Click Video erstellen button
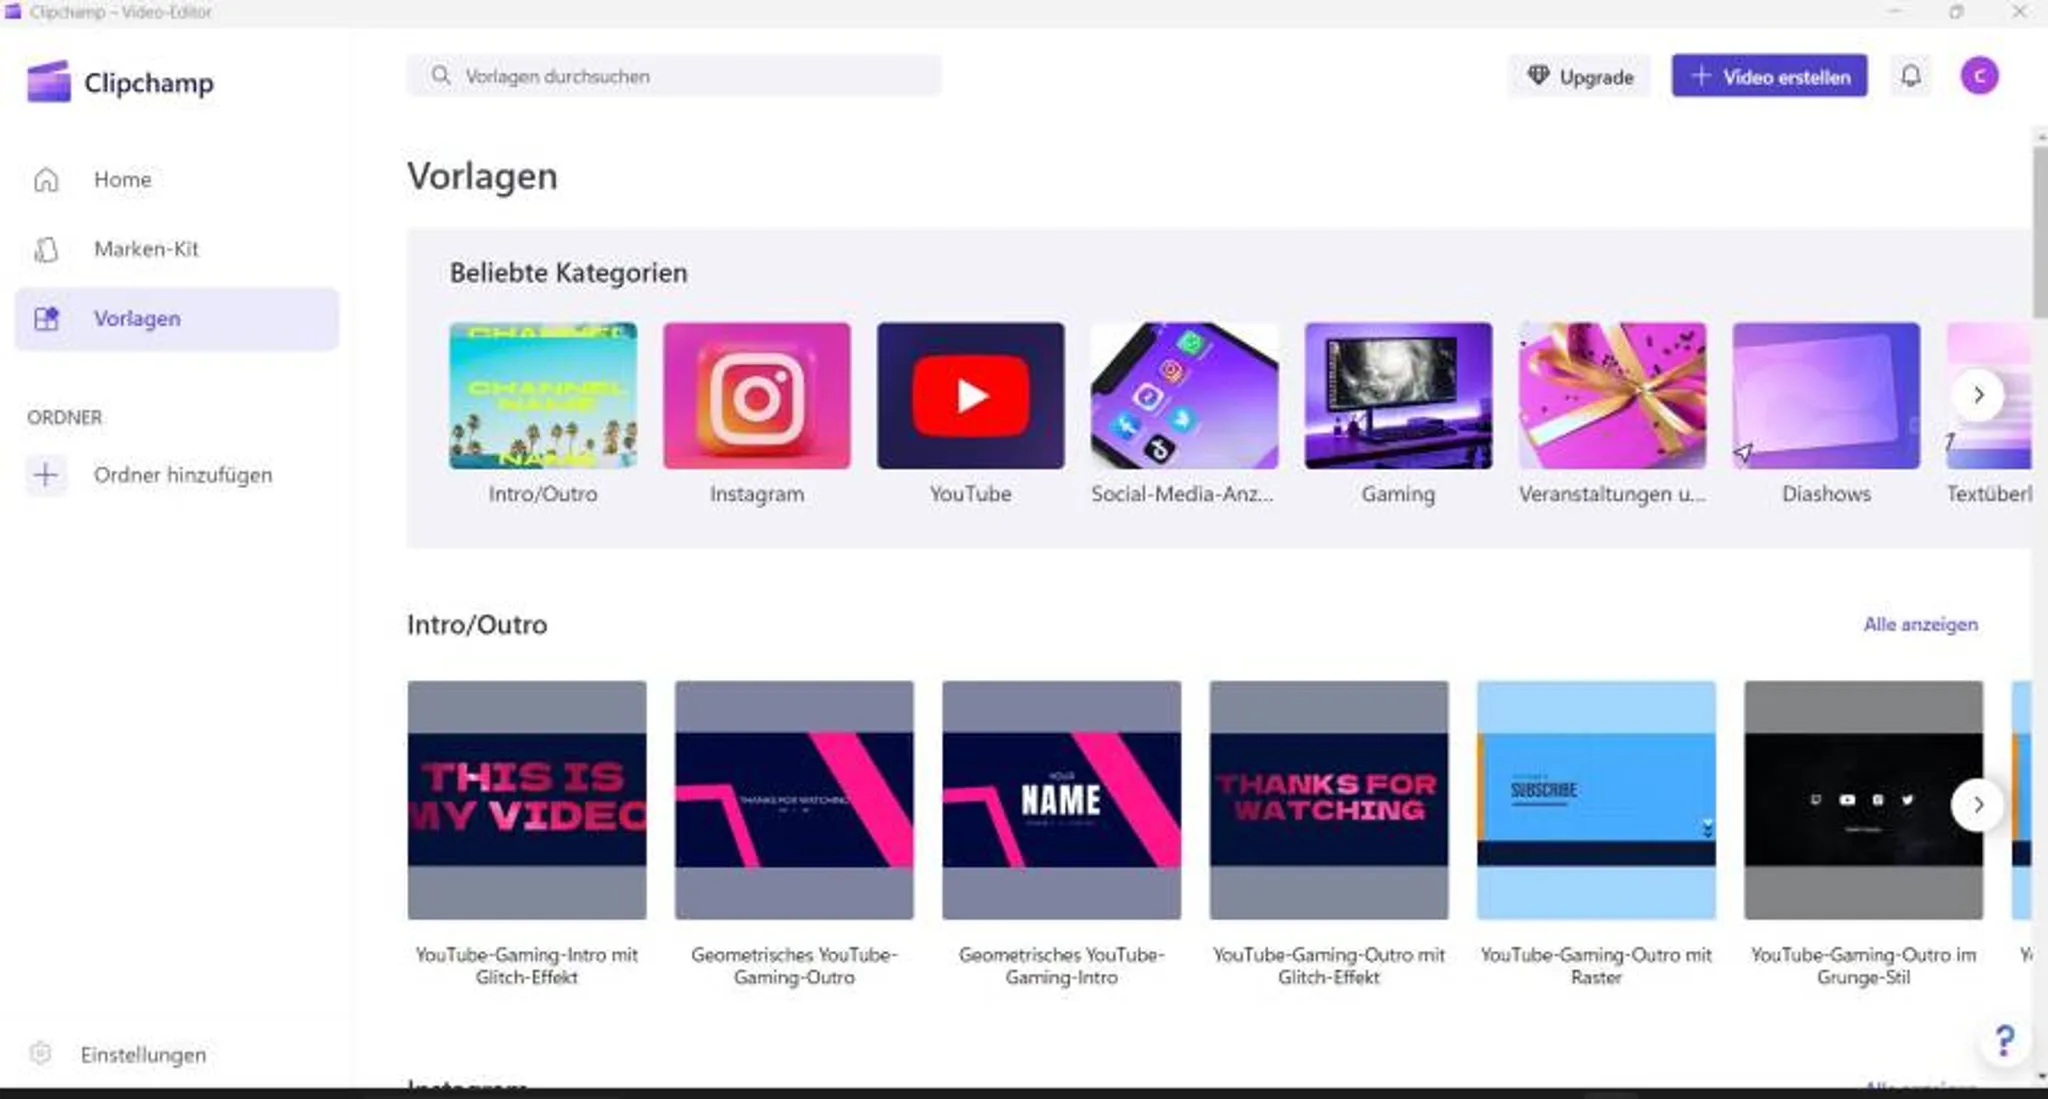 1769,76
